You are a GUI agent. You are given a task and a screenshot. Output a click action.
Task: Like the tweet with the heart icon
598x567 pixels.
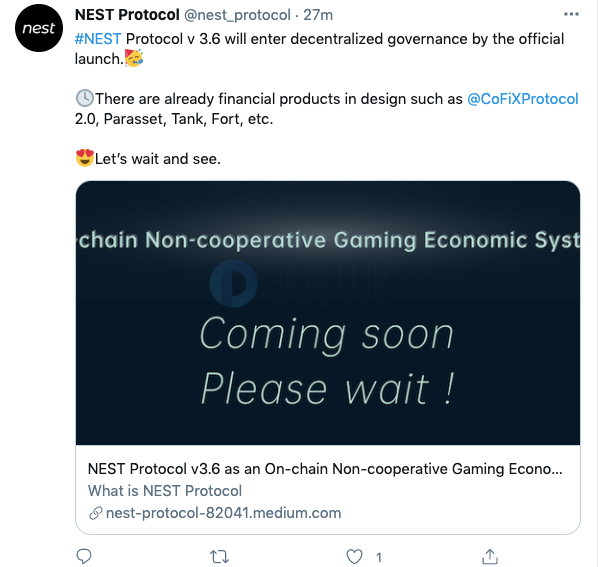354,557
